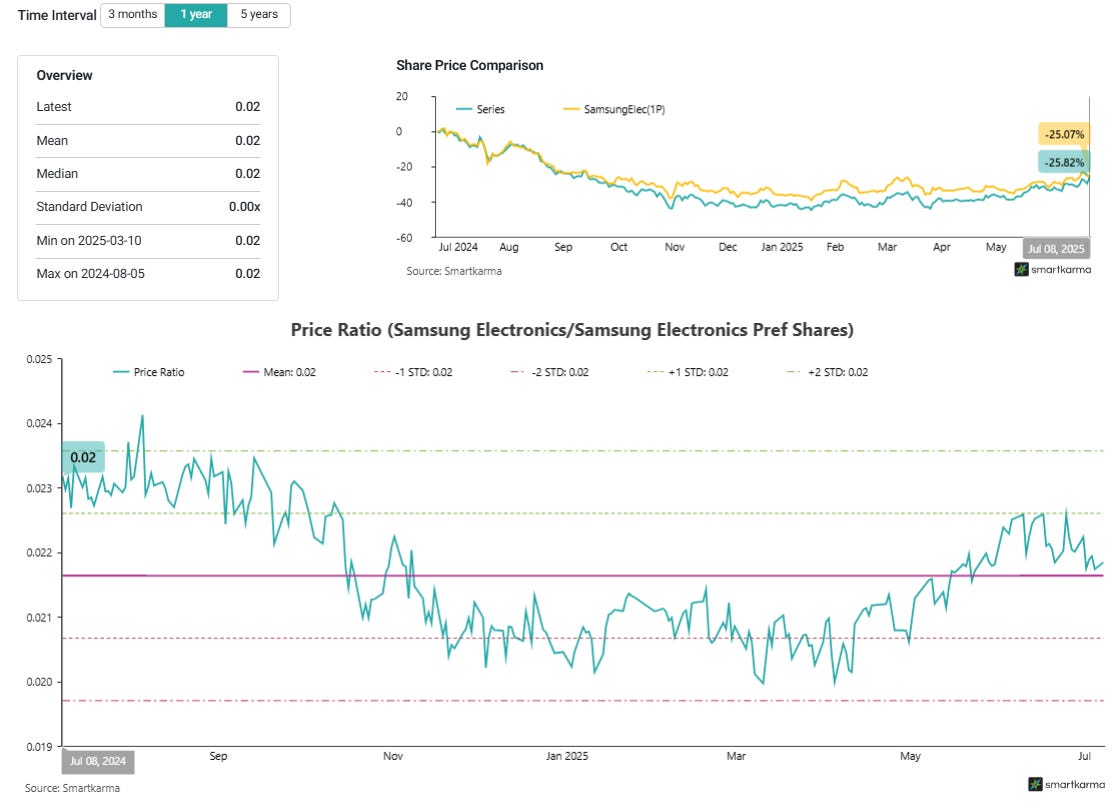Image resolution: width=1118 pixels, height=810 pixels.
Task: Click the Jul 08, 2025 date marker
Action: click(x=1056, y=249)
